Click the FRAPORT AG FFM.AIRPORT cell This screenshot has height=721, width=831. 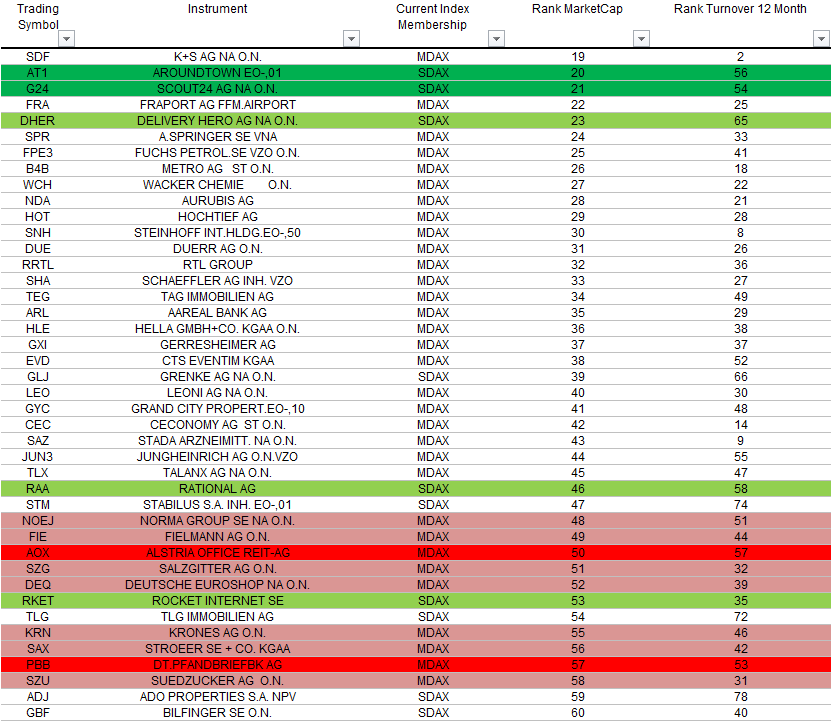click(x=217, y=104)
